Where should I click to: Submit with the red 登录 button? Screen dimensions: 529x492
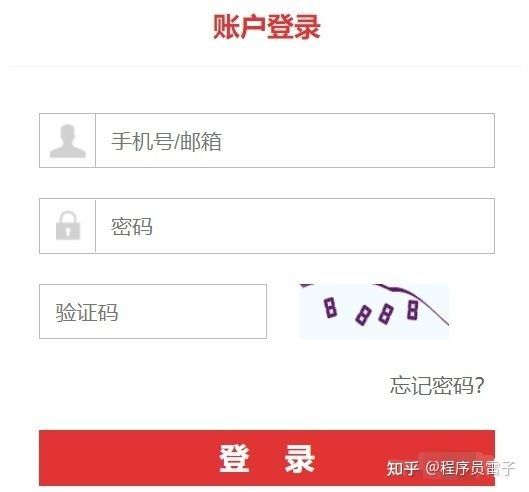pos(267,458)
